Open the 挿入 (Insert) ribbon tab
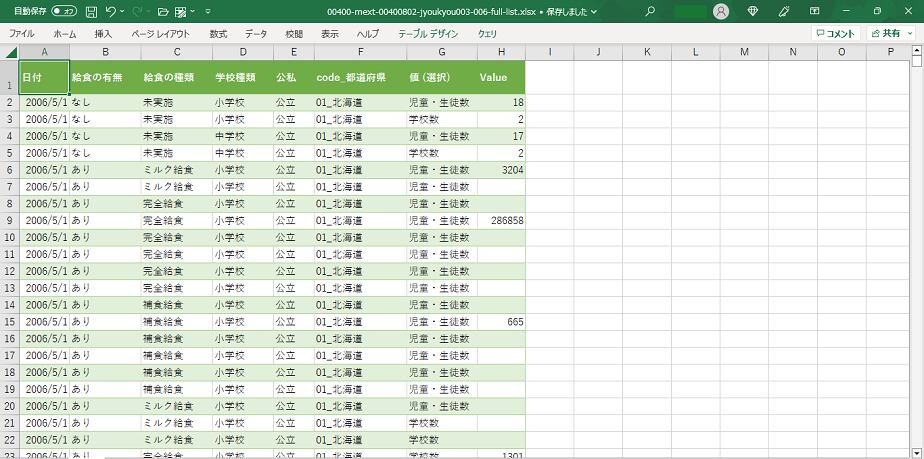 point(103,33)
